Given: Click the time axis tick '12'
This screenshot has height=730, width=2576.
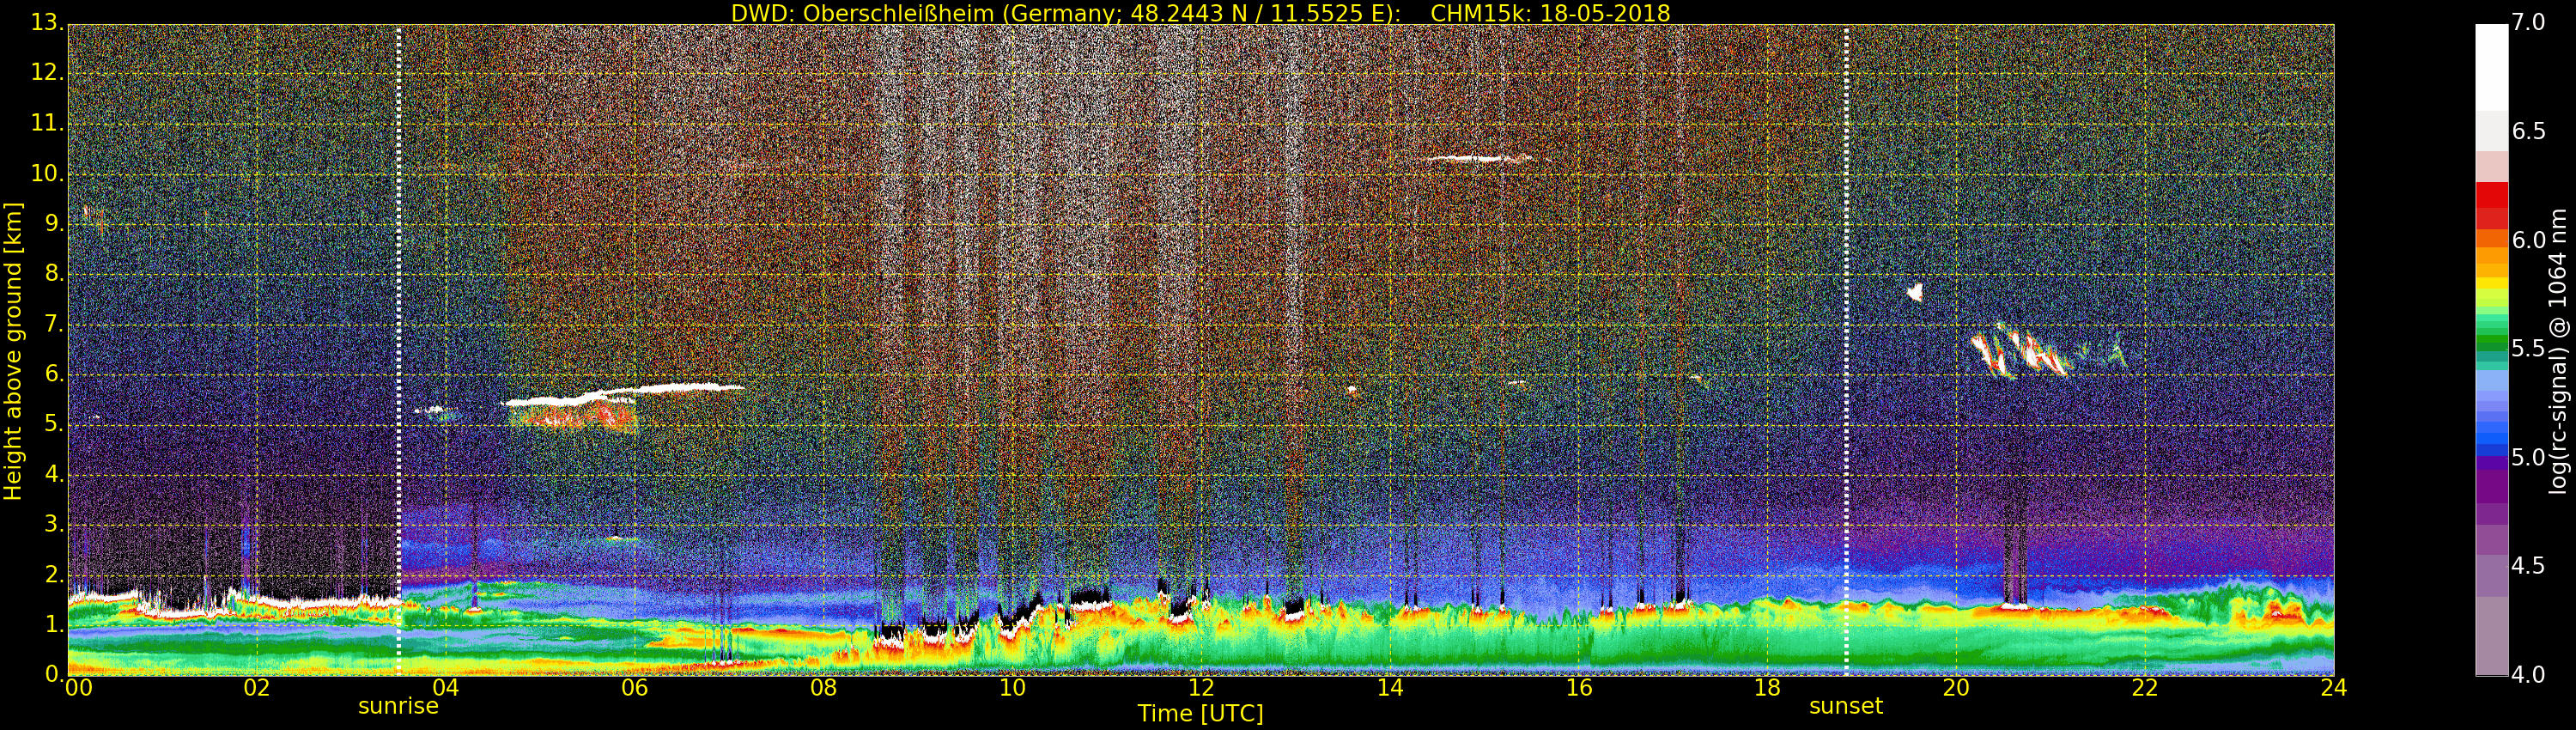Looking at the screenshot, I should click(1201, 688).
